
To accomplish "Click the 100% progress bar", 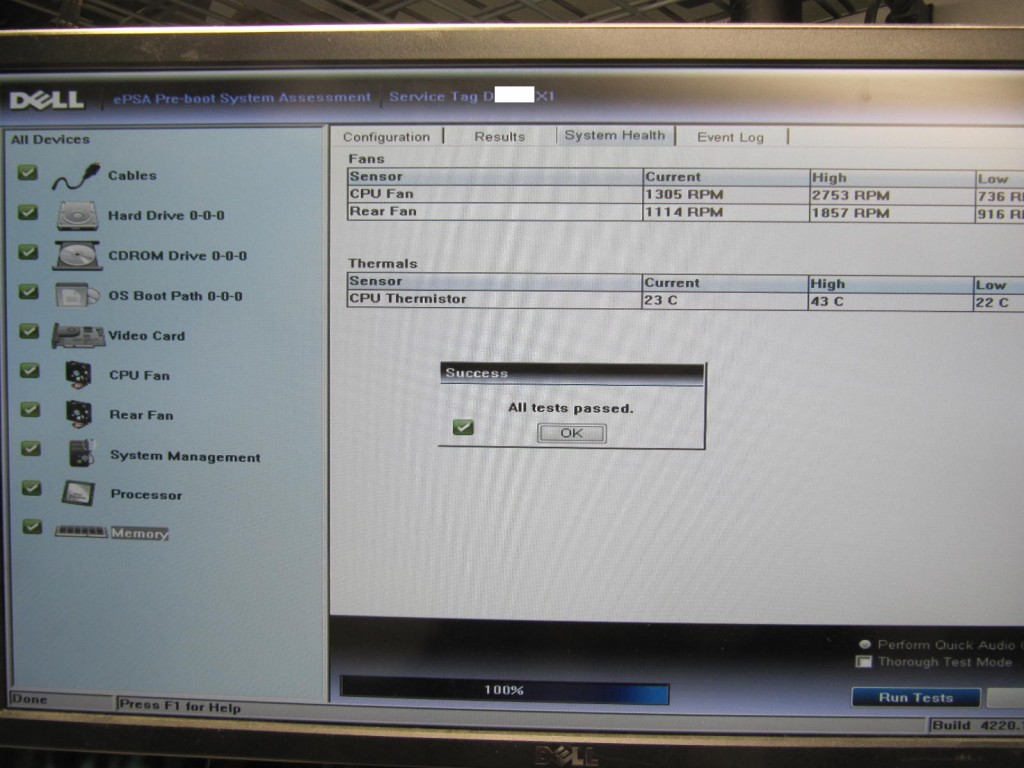I will point(504,690).
